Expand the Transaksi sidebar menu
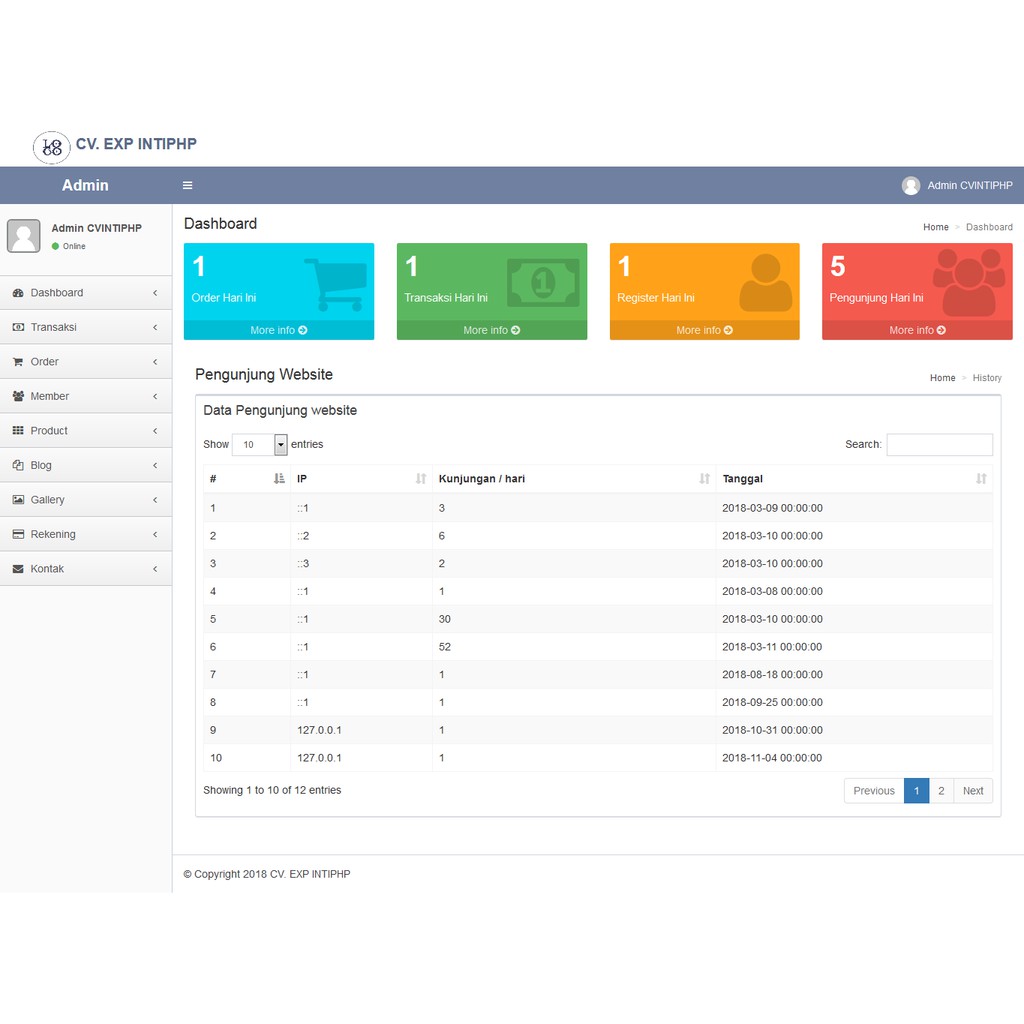Viewport: 1024px width, 1024px height. (86, 327)
